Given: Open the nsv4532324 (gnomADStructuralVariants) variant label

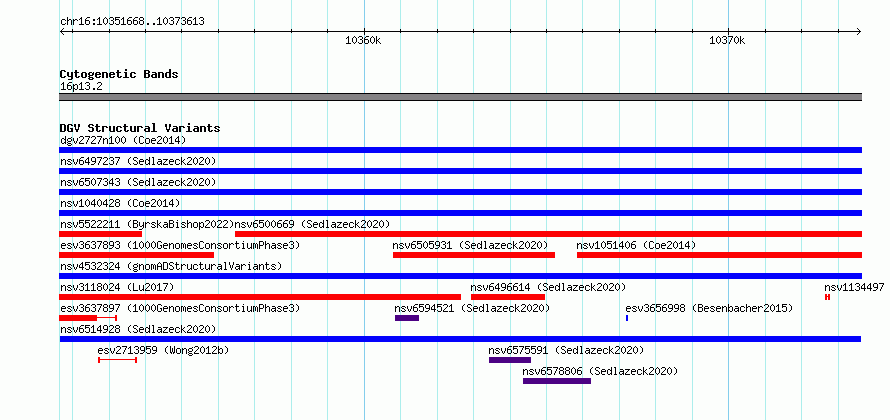Looking at the screenshot, I should tap(171, 266).
